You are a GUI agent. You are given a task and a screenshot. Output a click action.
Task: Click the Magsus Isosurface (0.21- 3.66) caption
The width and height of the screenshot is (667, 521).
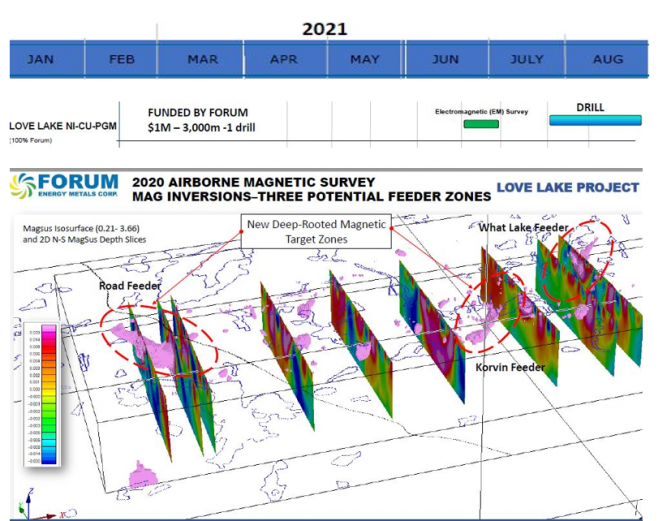point(81,228)
